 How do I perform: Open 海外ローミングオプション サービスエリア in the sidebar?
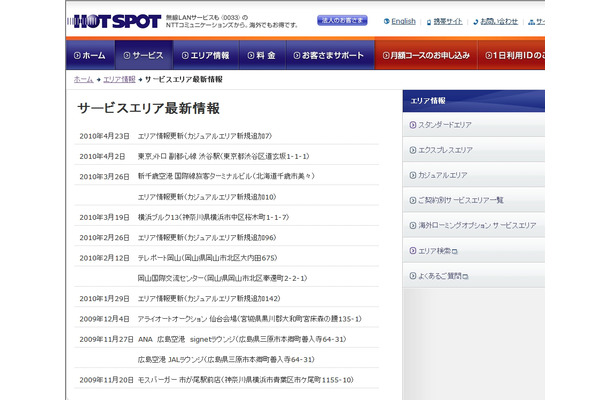473,225
